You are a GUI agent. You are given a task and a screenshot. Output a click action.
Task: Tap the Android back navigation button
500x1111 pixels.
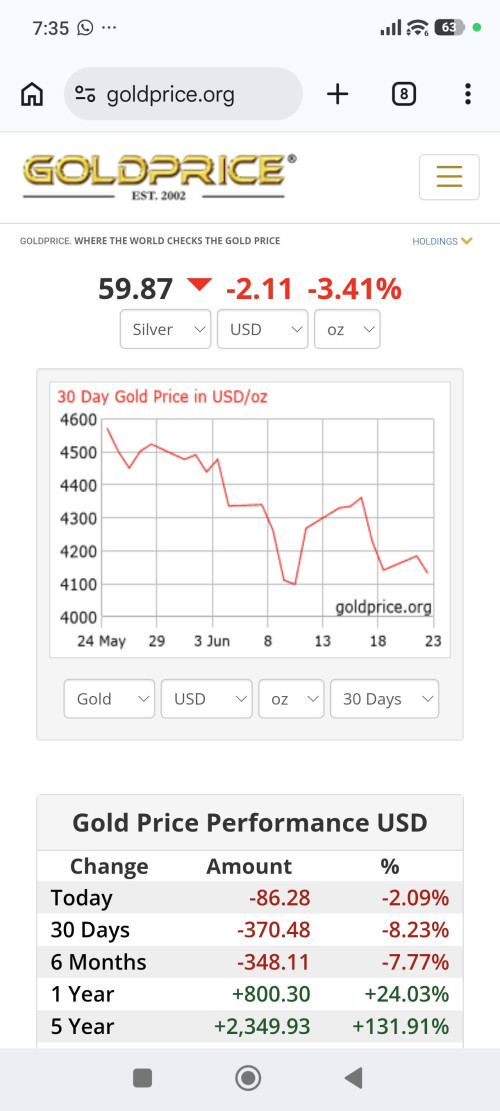(x=353, y=1078)
